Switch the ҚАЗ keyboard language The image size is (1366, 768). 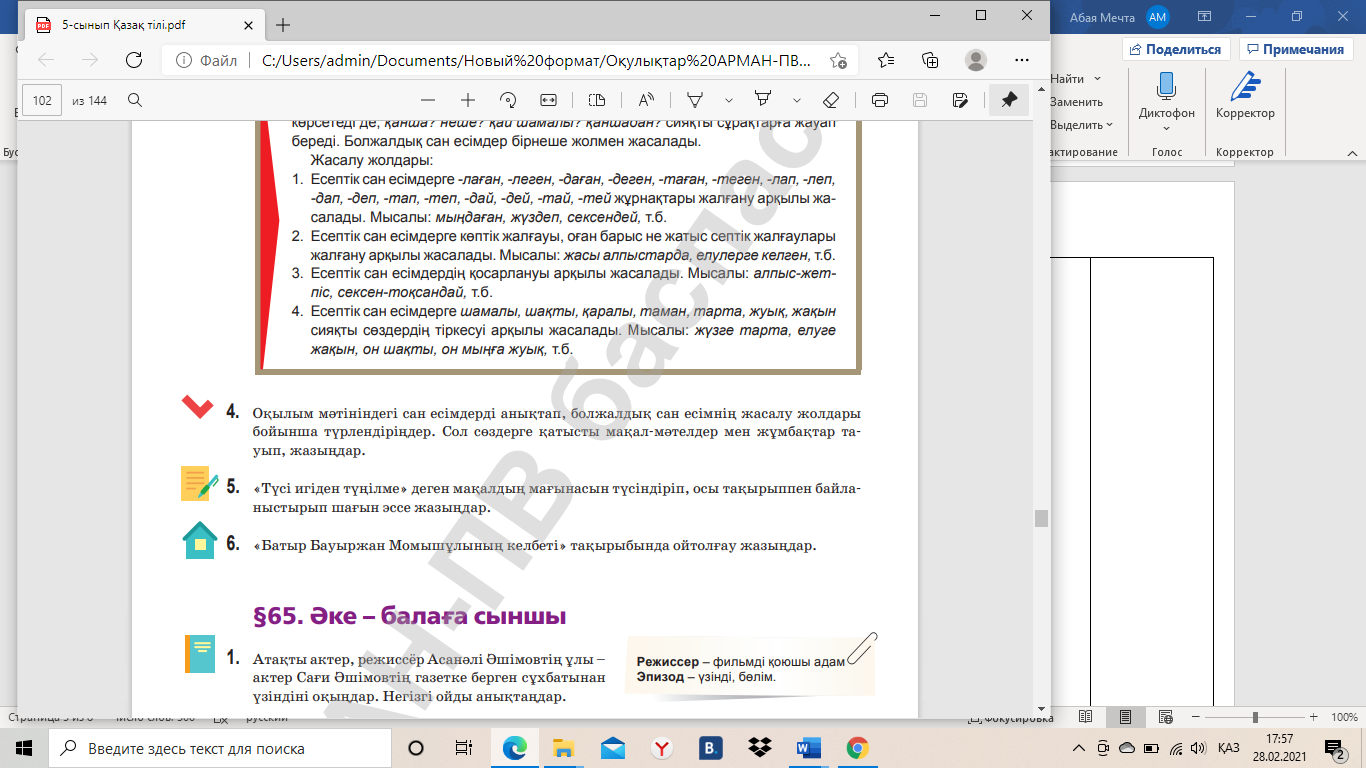click(1229, 748)
